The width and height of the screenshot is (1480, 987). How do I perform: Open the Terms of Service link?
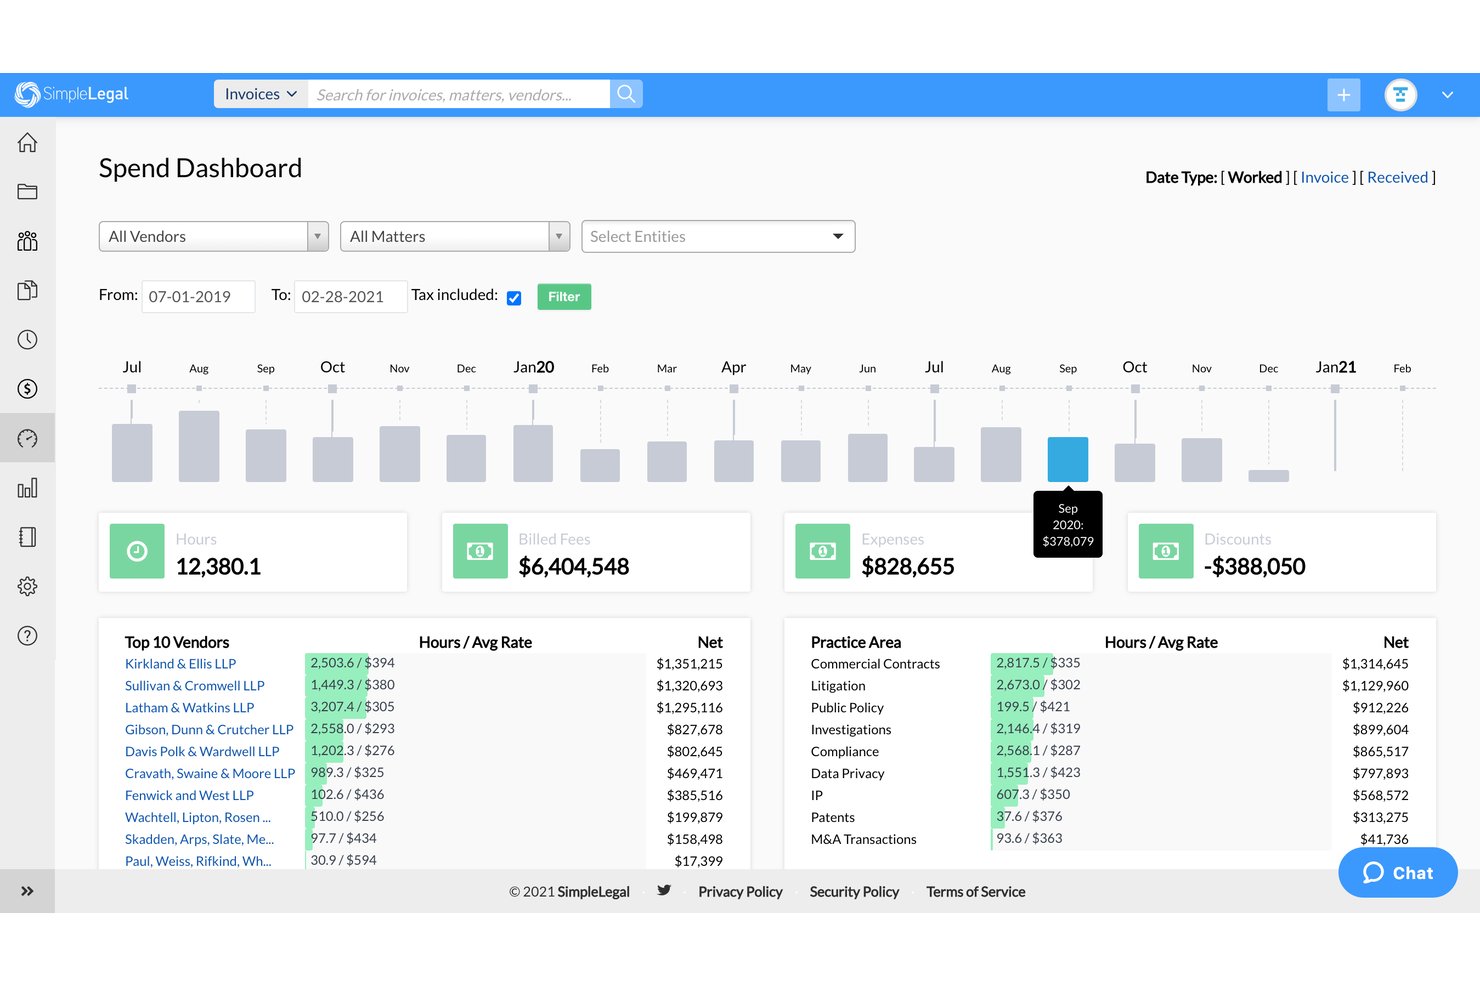click(976, 892)
